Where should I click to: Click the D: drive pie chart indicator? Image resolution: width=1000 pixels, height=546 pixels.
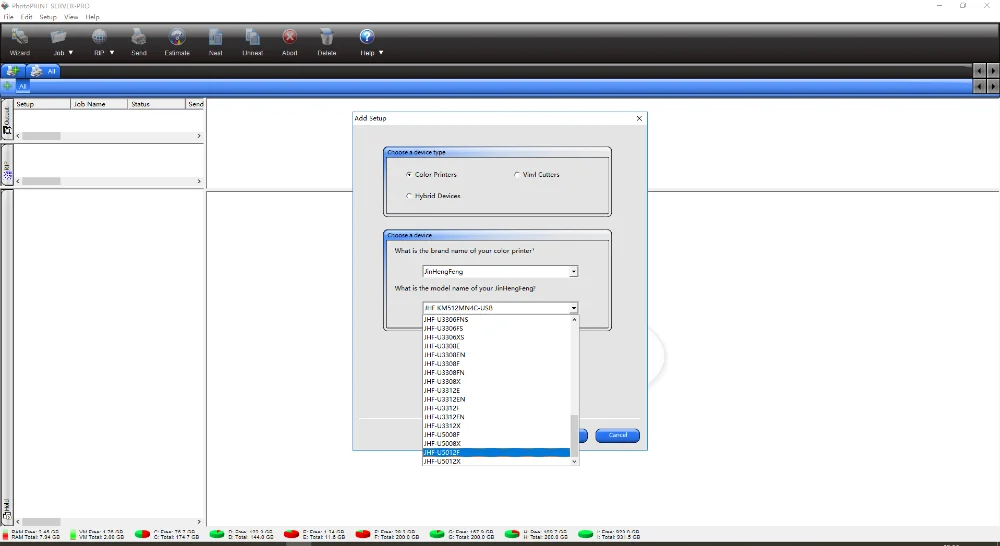click(217, 534)
